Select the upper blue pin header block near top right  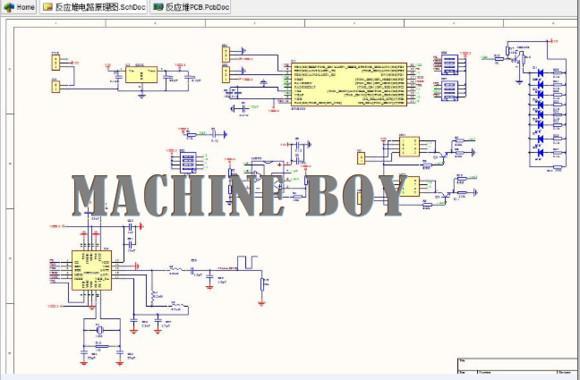450,65
